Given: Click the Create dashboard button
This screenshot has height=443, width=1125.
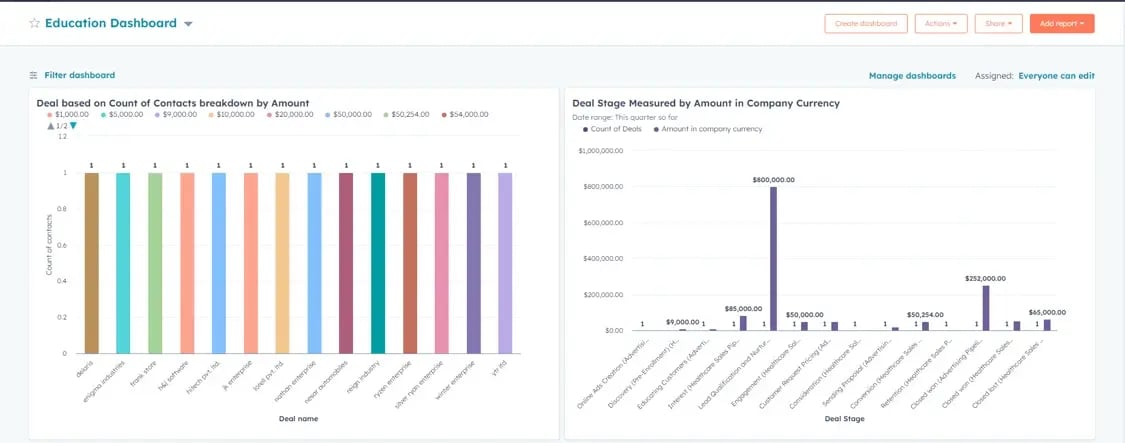Looking at the screenshot, I should pos(866,24).
